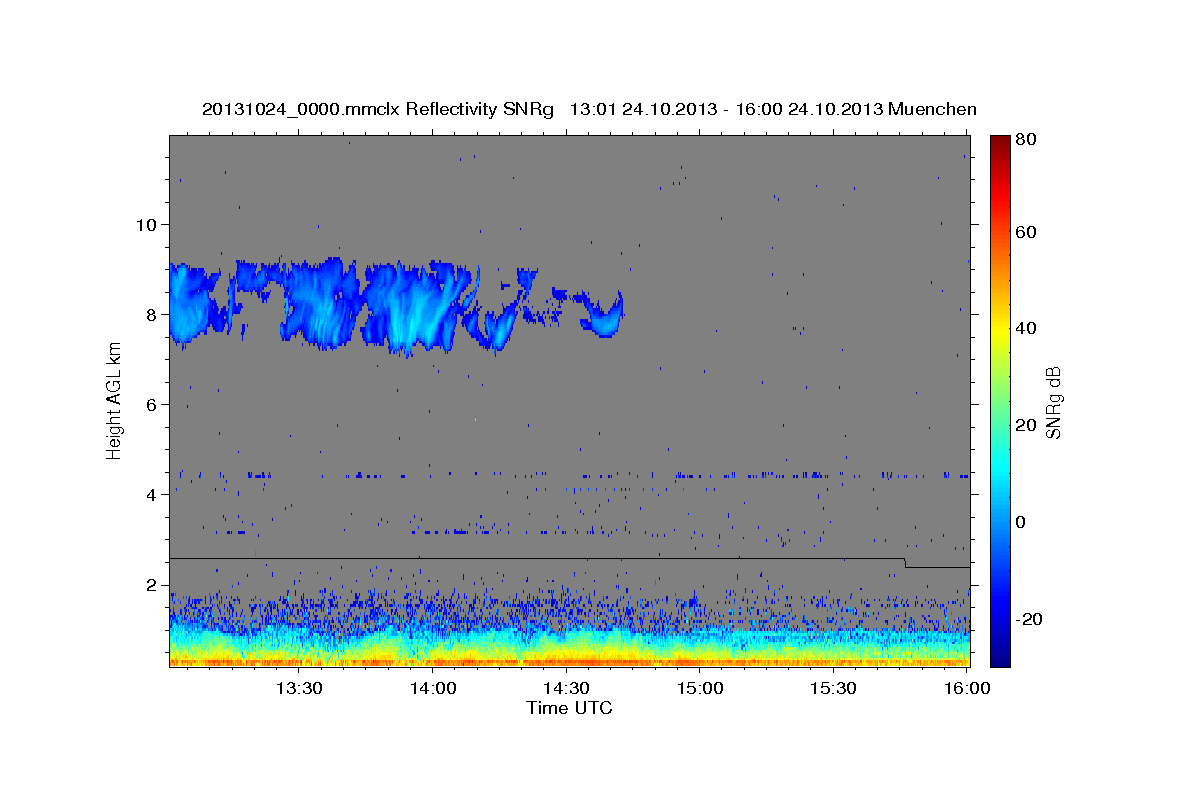This screenshot has height=800, width=1200.
Task: Select the 15:00 time axis label
Action: click(700, 688)
